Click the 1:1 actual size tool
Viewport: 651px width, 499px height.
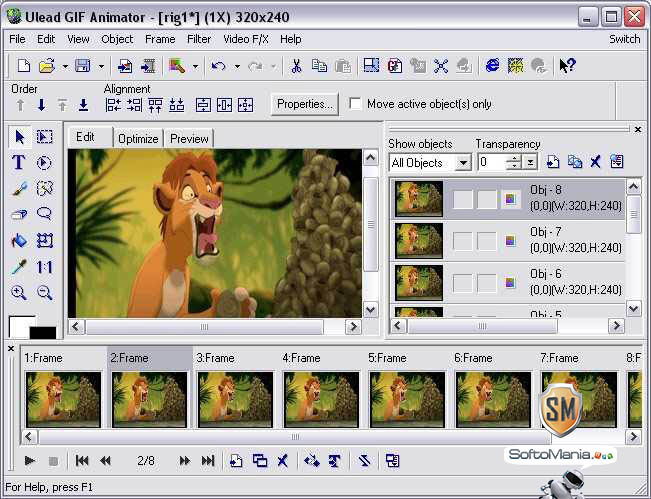point(44,267)
